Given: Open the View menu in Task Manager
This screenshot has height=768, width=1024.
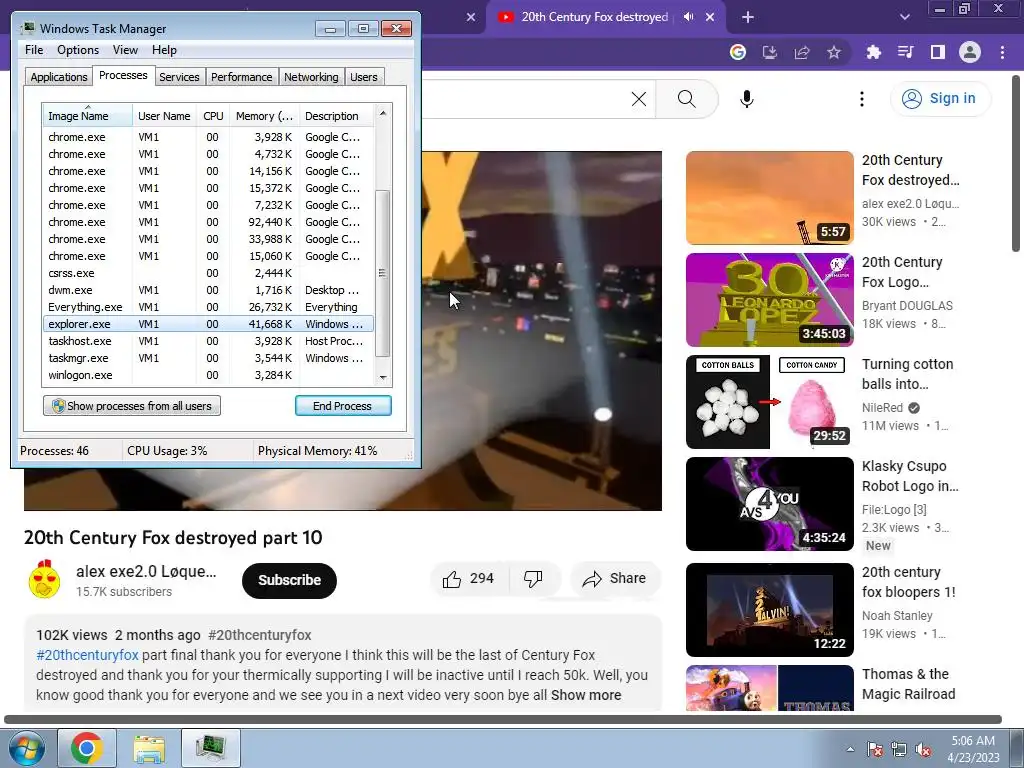Looking at the screenshot, I should 125,50.
